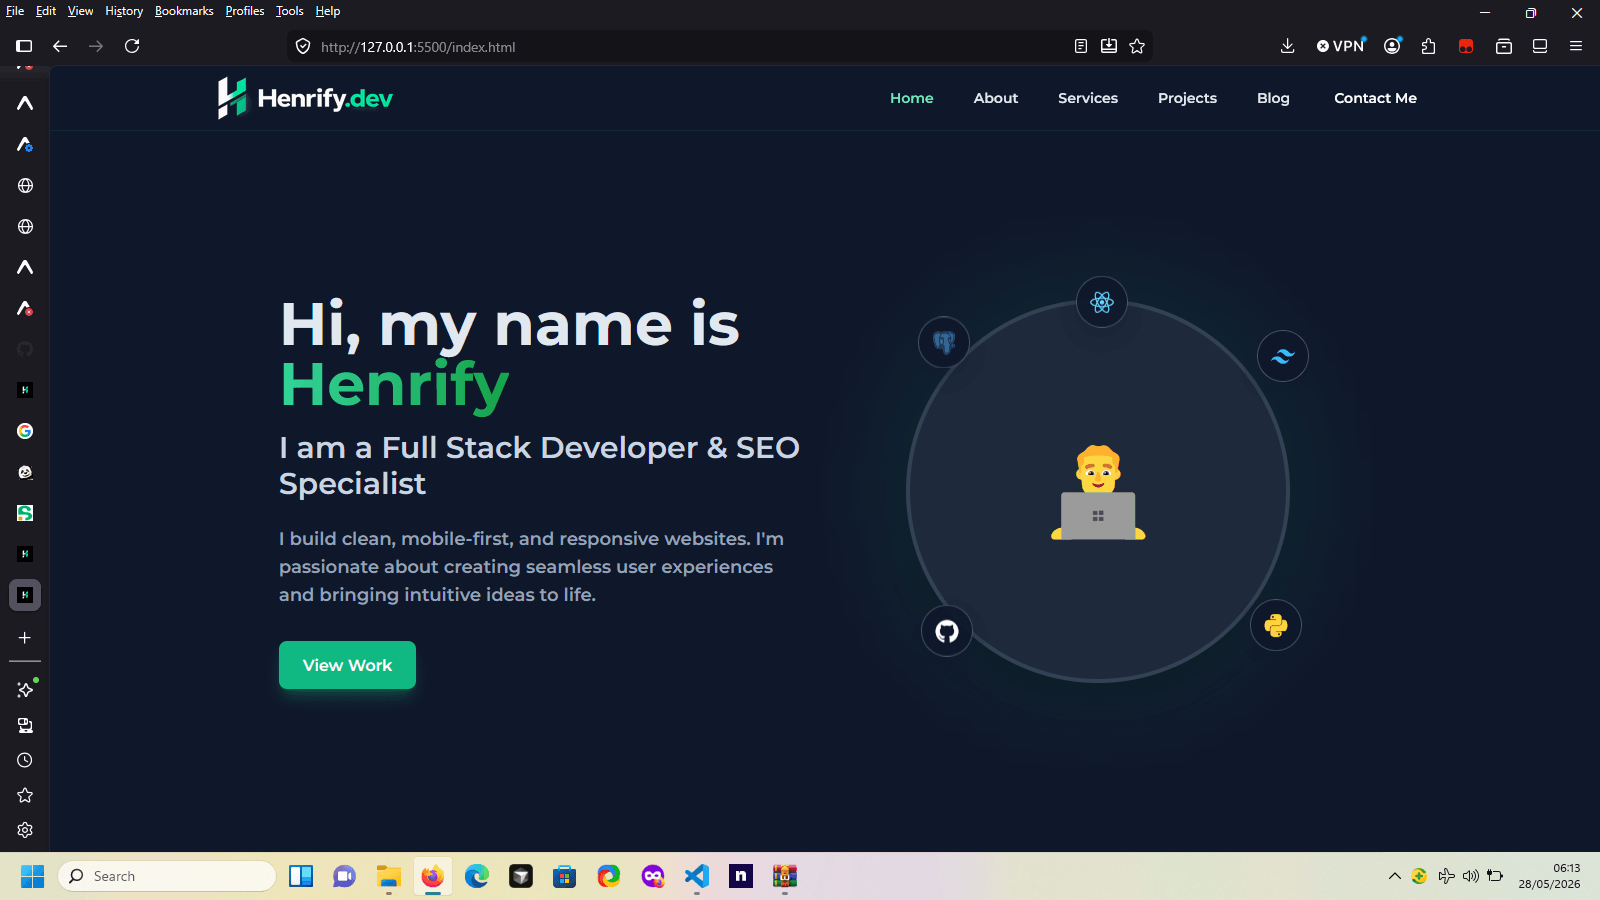Screen dimensions: 1600x900
Task: Click the taskbar Search box
Action: (x=167, y=876)
